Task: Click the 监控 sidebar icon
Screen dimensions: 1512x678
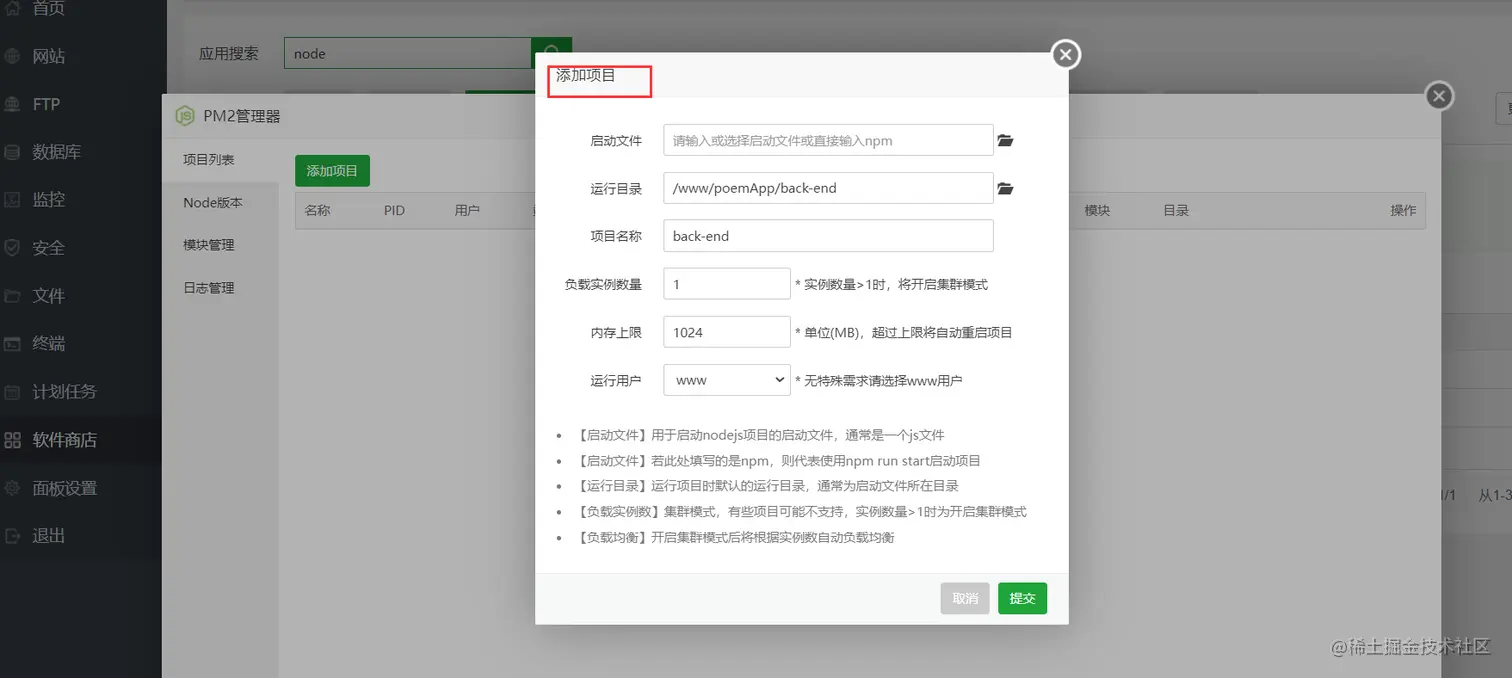Action: click(x=12, y=200)
